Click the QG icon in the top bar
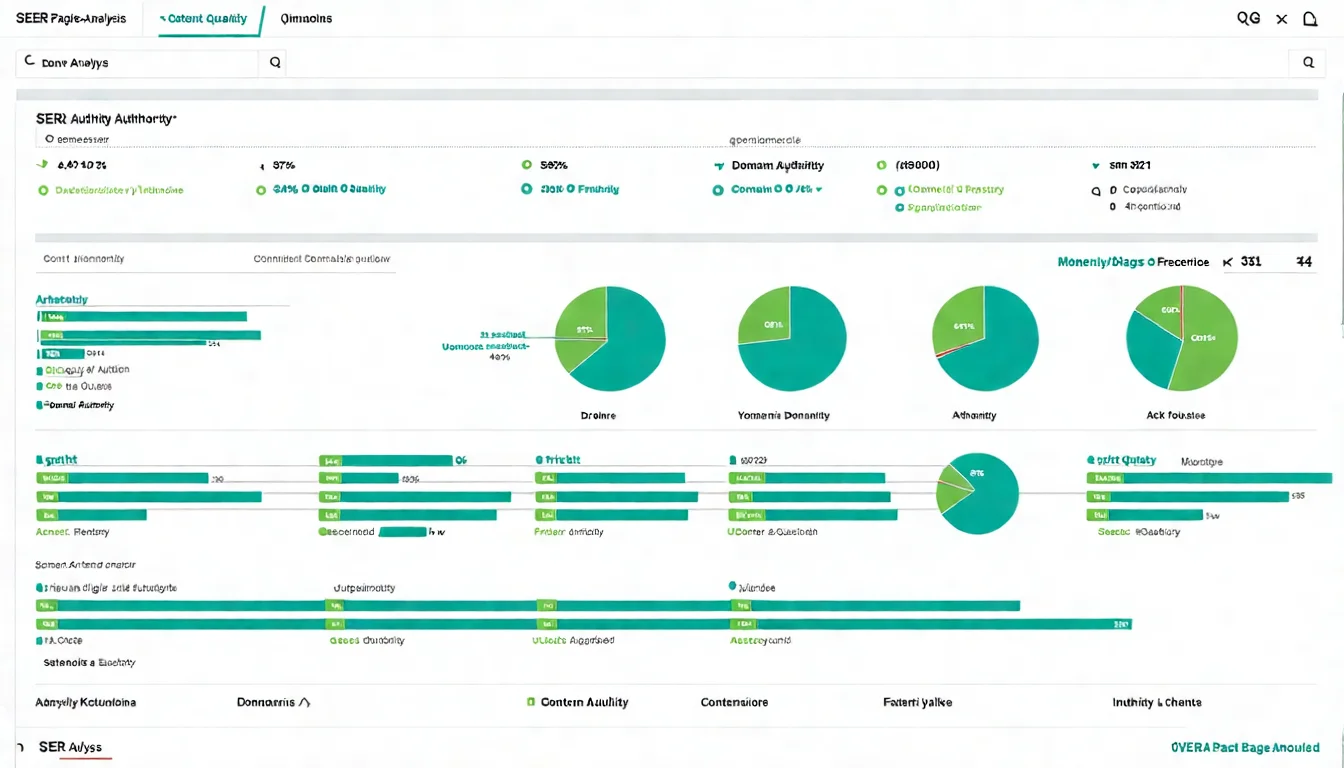 pyautogui.click(x=1248, y=19)
